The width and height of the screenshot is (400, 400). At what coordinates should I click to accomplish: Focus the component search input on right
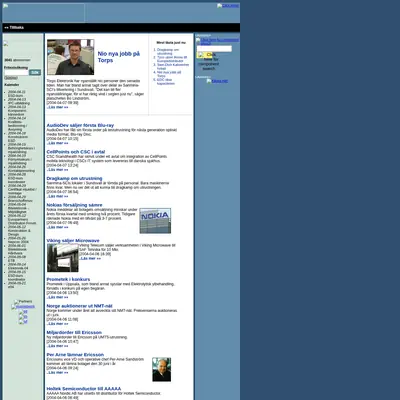pos(214,49)
